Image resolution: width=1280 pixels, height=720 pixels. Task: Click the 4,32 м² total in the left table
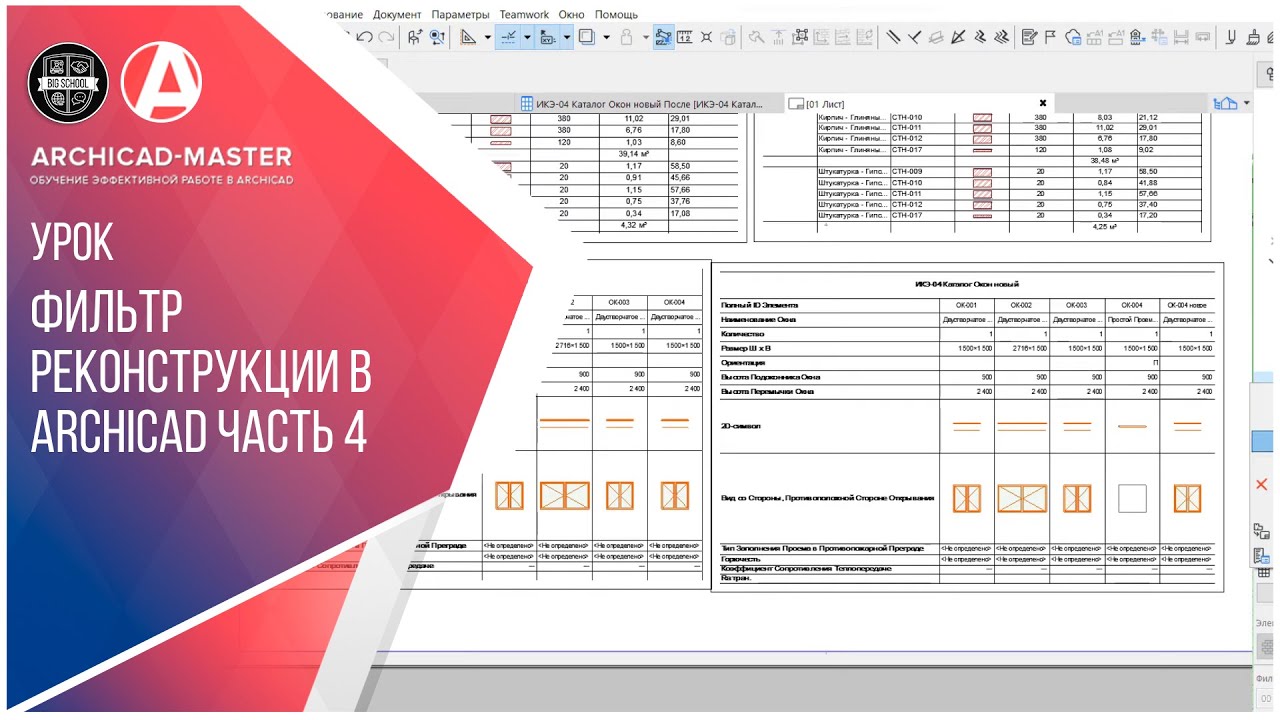[633, 226]
